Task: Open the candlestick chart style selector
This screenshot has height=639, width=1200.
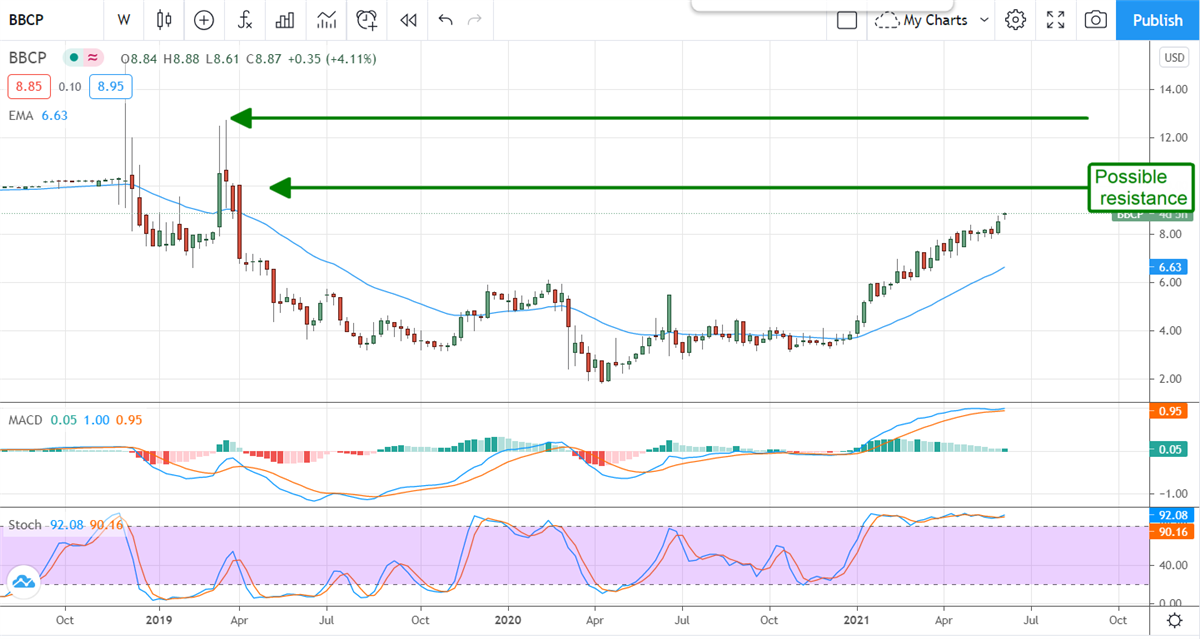Action: point(165,19)
